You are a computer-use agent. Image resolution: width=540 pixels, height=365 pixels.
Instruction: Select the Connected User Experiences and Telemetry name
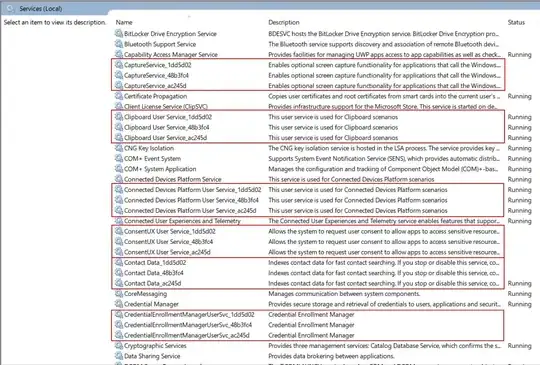coord(182,221)
